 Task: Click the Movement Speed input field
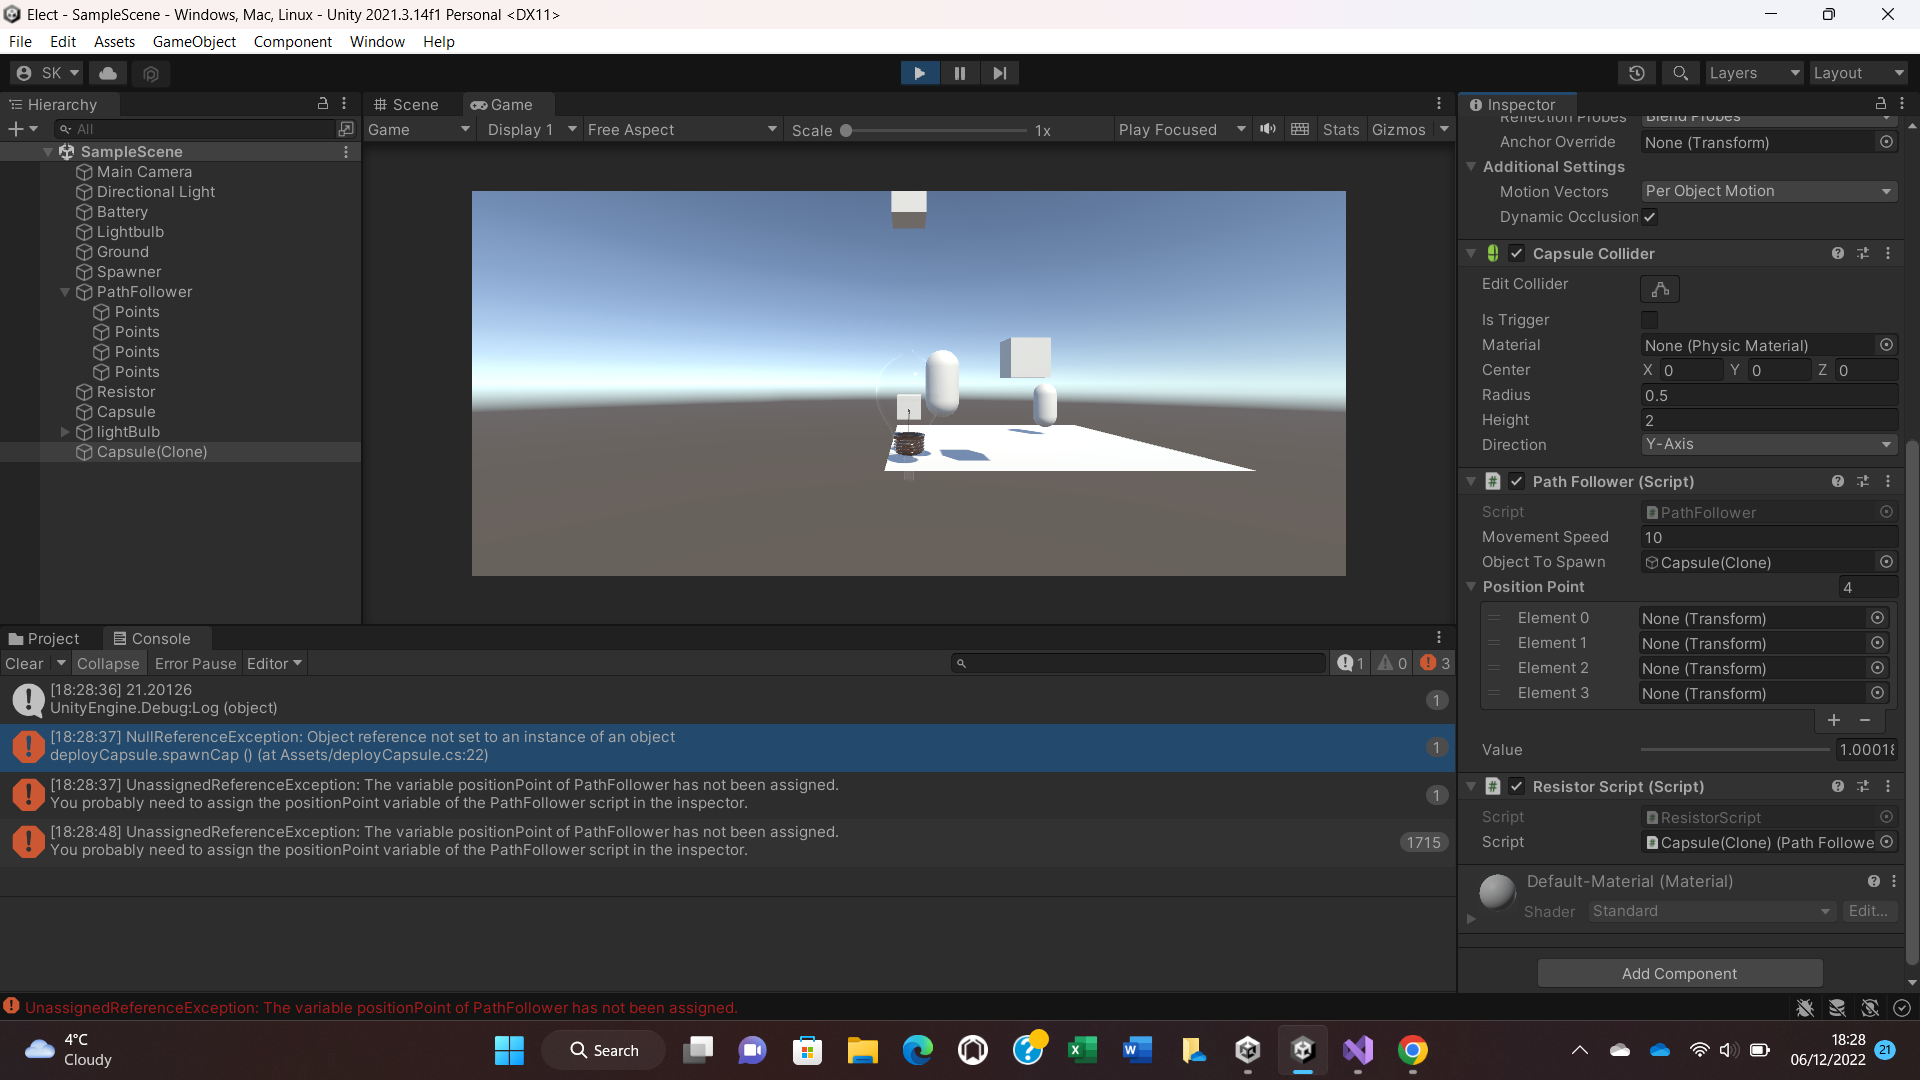point(1769,537)
